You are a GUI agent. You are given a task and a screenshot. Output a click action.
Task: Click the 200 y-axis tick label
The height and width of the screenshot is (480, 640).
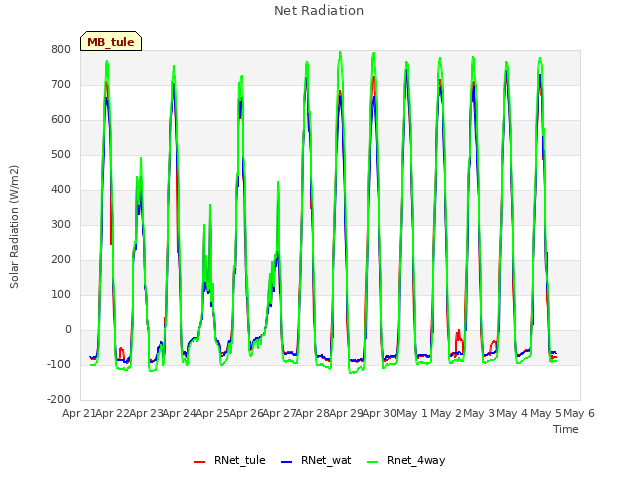[x=61, y=260]
